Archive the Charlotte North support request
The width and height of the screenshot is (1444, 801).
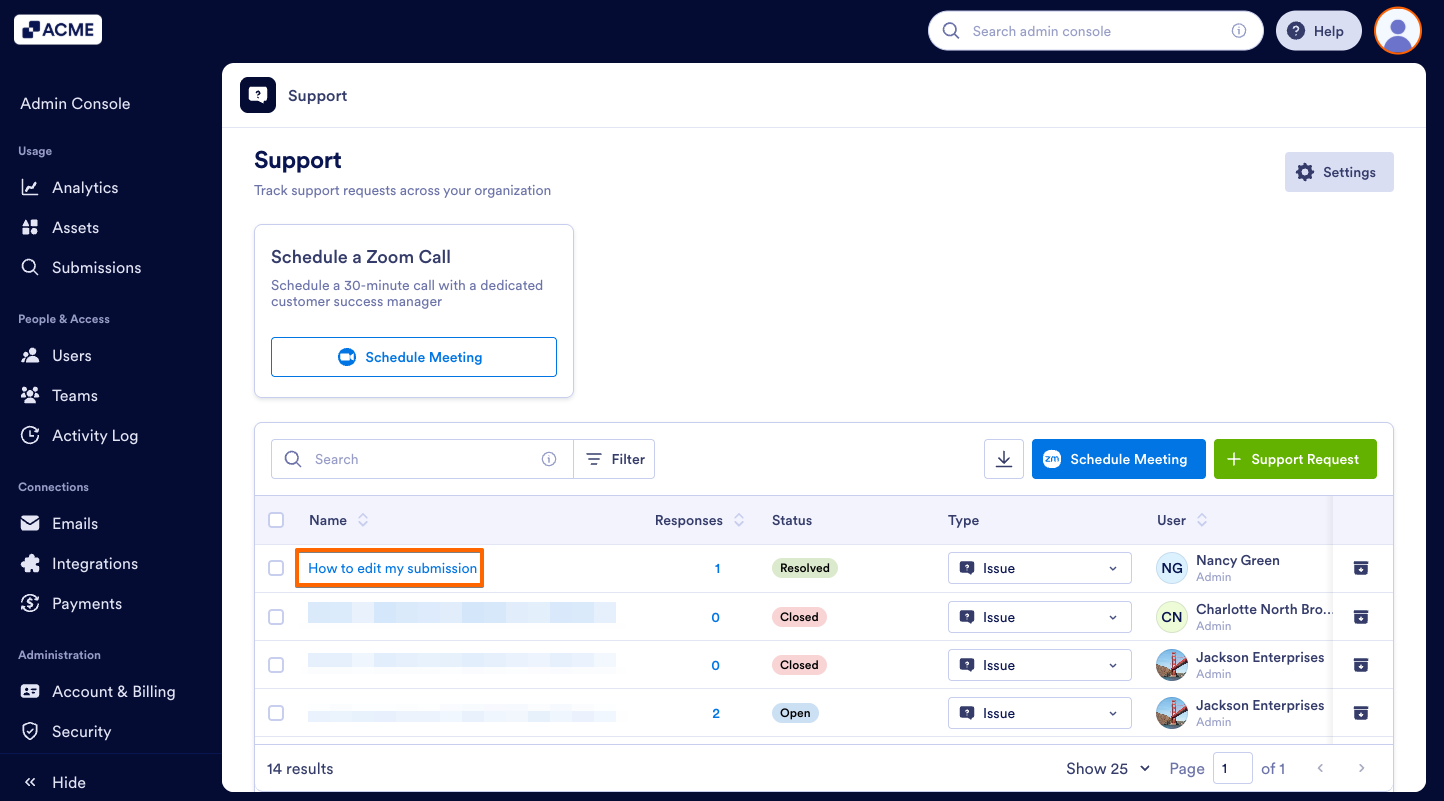tap(1360, 617)
